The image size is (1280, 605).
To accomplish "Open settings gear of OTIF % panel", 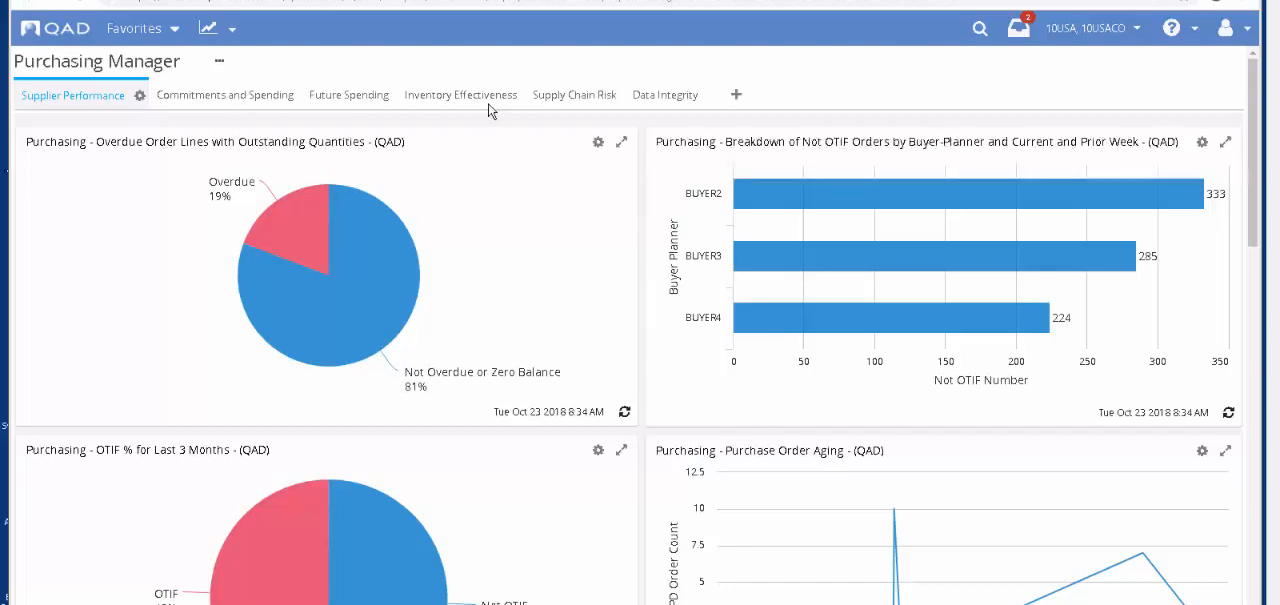I will [x=598, y=450].
